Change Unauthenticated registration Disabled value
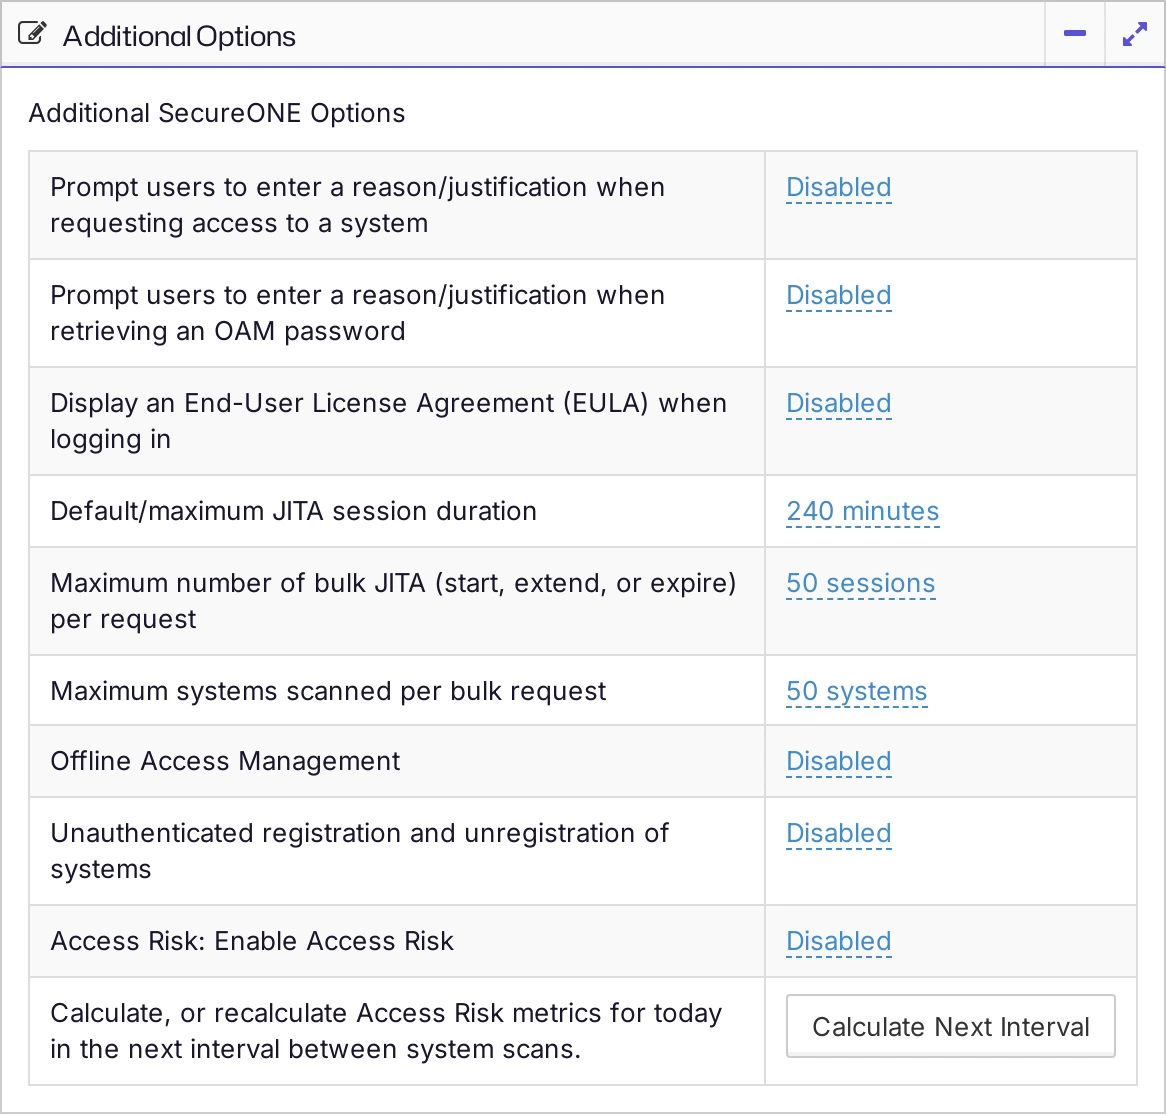 click(838, 833)
